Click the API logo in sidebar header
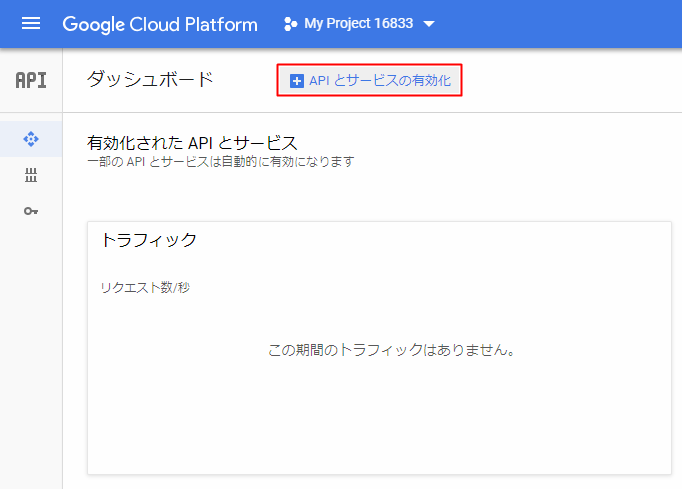Viewport: 682px width, 489px height. 31,80
